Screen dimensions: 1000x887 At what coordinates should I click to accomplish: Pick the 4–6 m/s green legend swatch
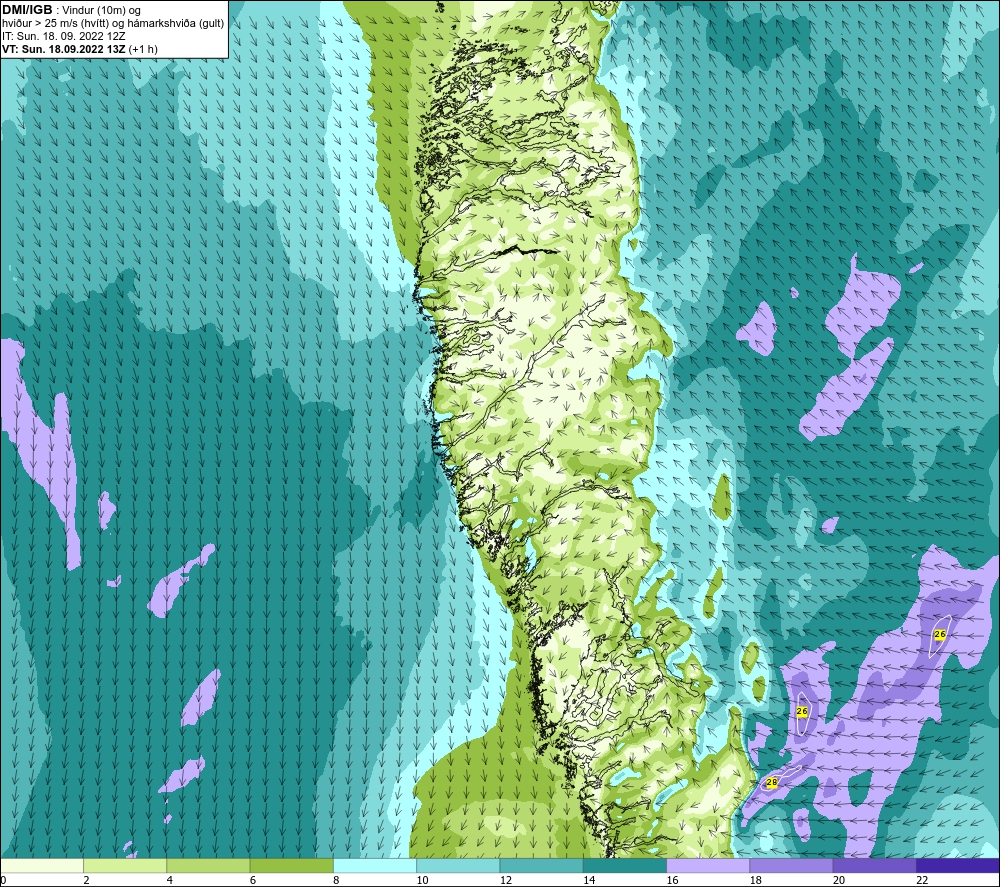[208, 865]
